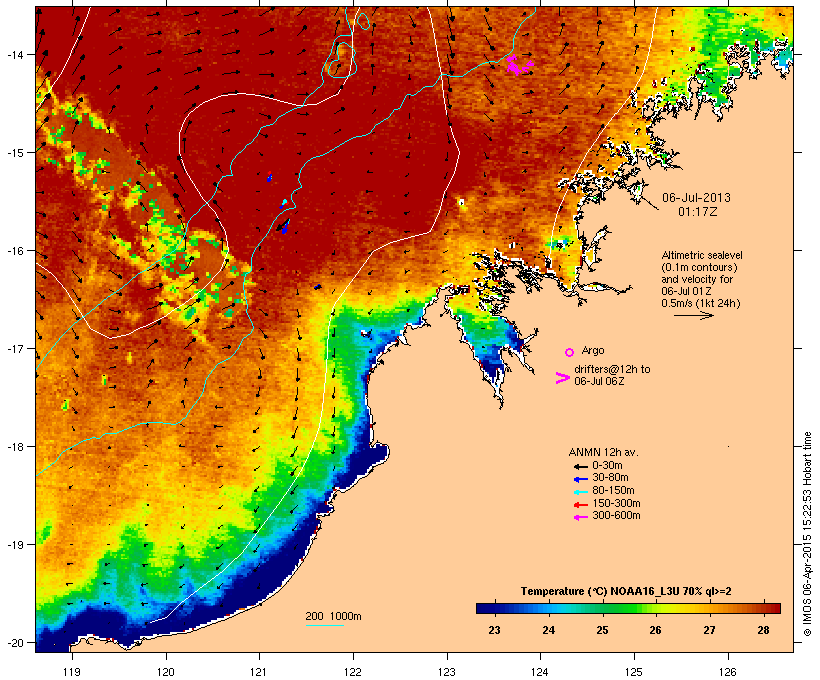Click the '0.5m/s (1kt 24h)' label
Image resolution: width=820 pixels, height=680 pixels.
(701, 303)
